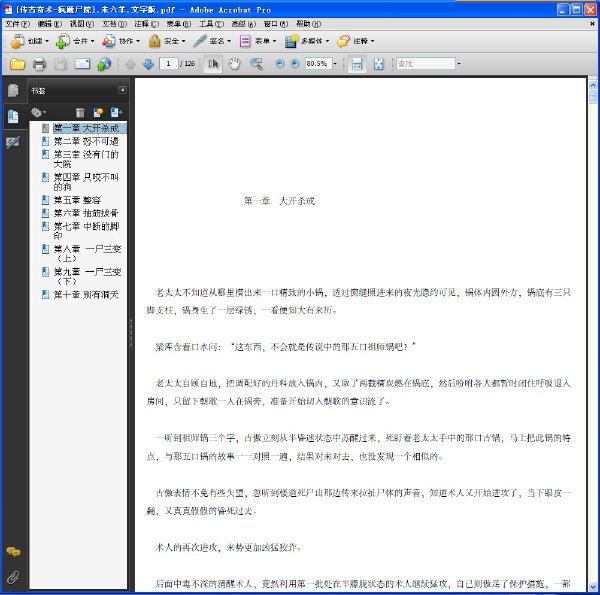The height and width of the screenshot is (595, 600).
Task: Open the Attachments paperclip panel
Action: tap(13, 577)
